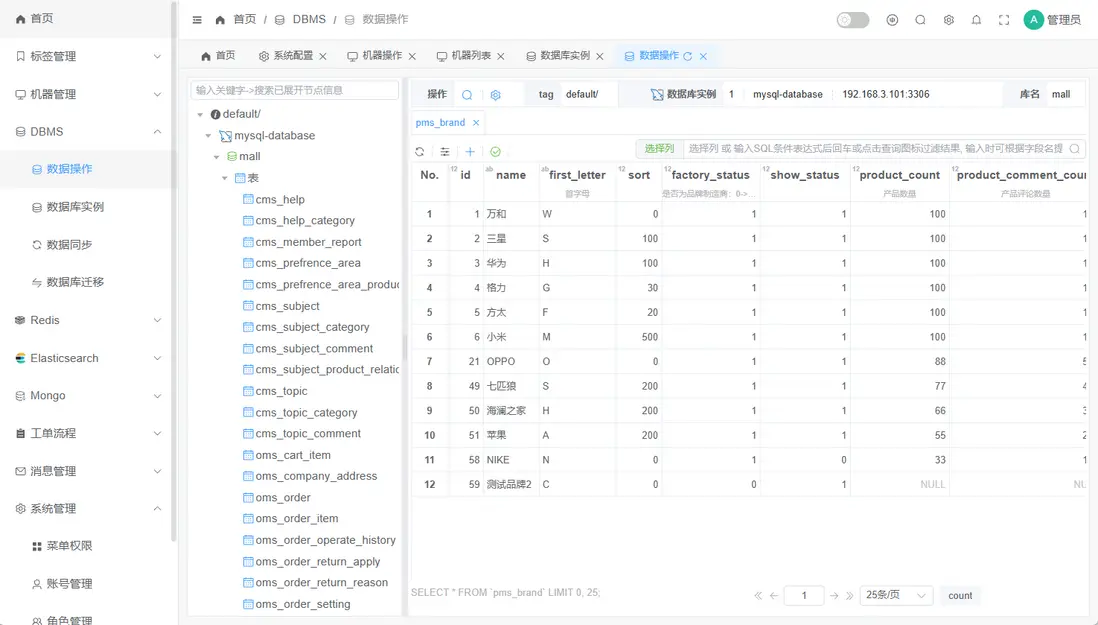
Task: Open the notification bell in the header
Action: point(976,20)
